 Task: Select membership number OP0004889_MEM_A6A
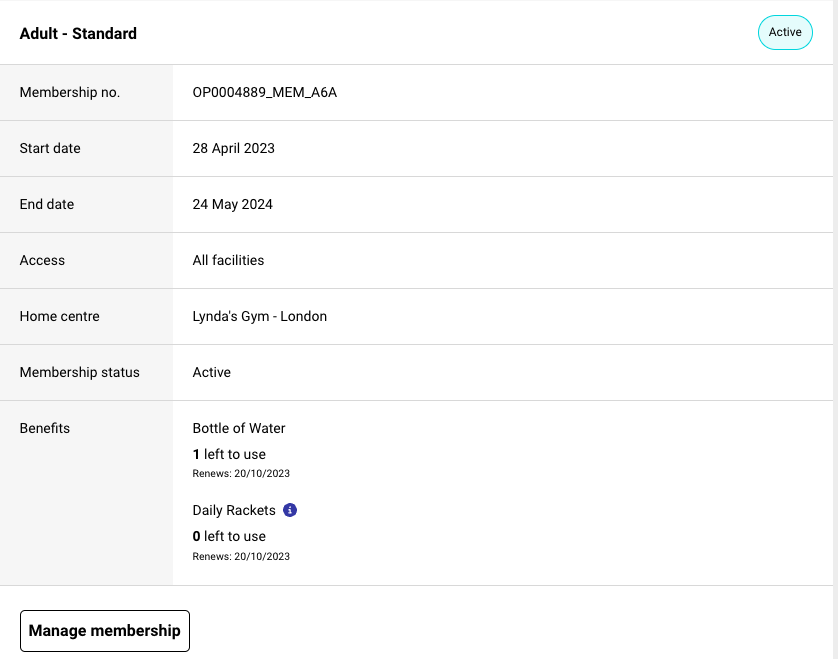pos(265,92)
